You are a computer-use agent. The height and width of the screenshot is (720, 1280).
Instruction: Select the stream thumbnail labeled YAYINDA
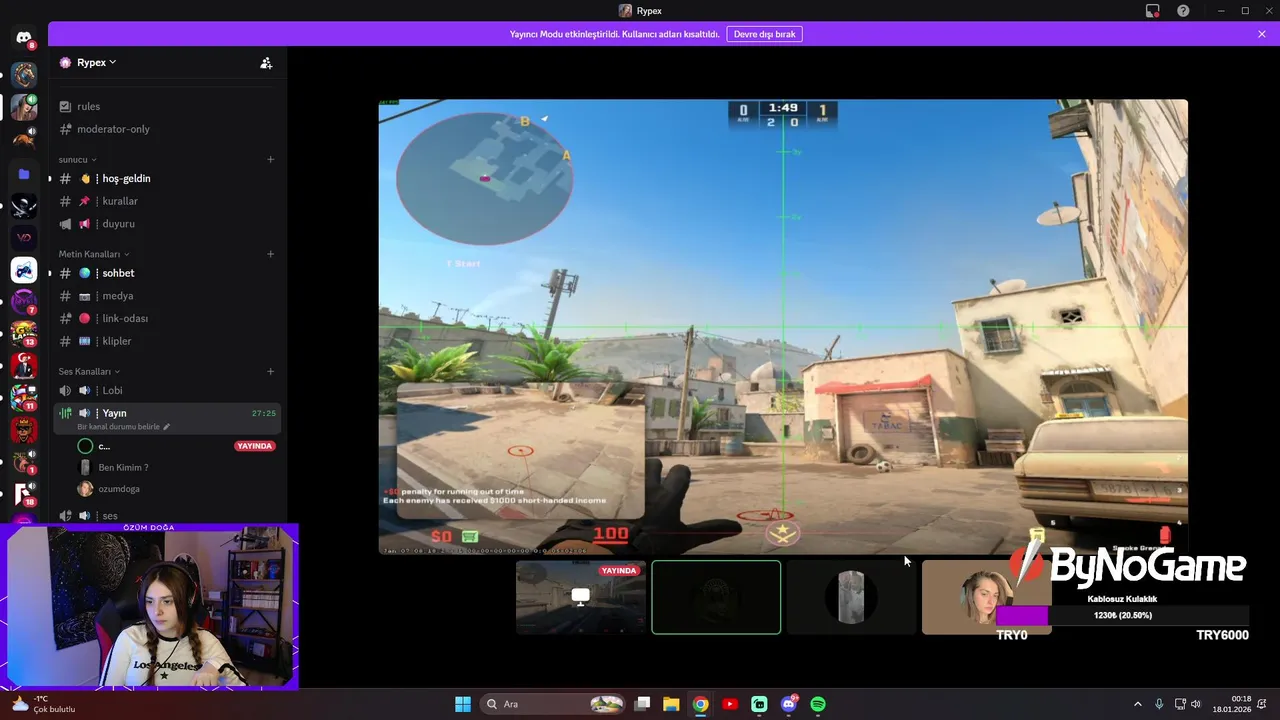click(x=581, y=597)
